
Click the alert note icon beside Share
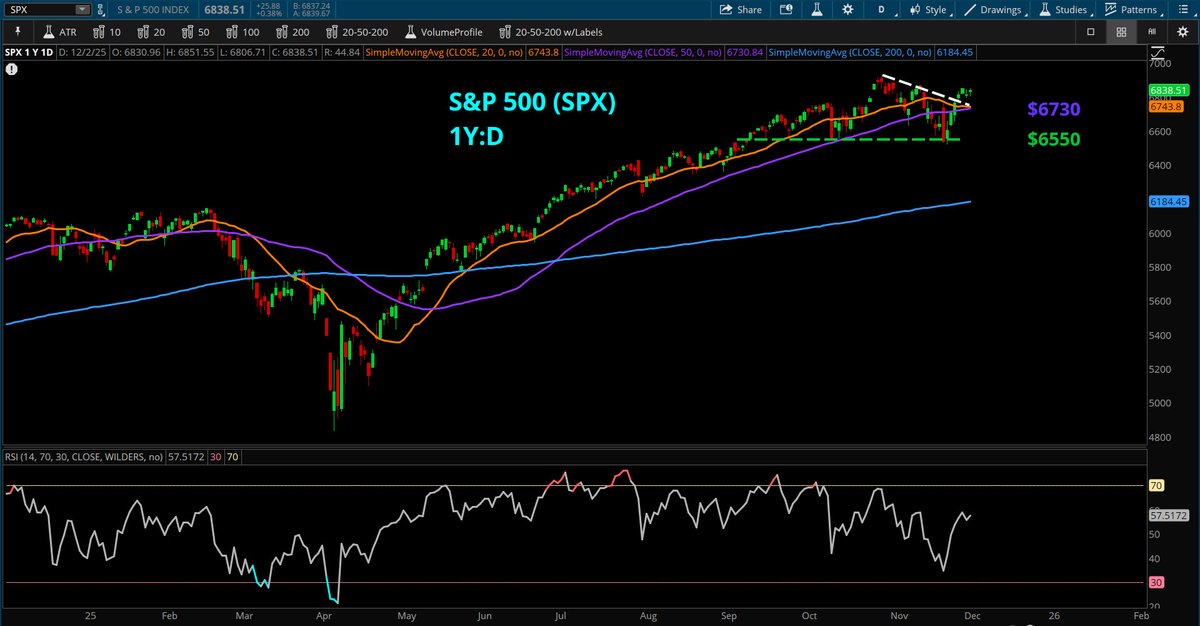pos(786,9)
